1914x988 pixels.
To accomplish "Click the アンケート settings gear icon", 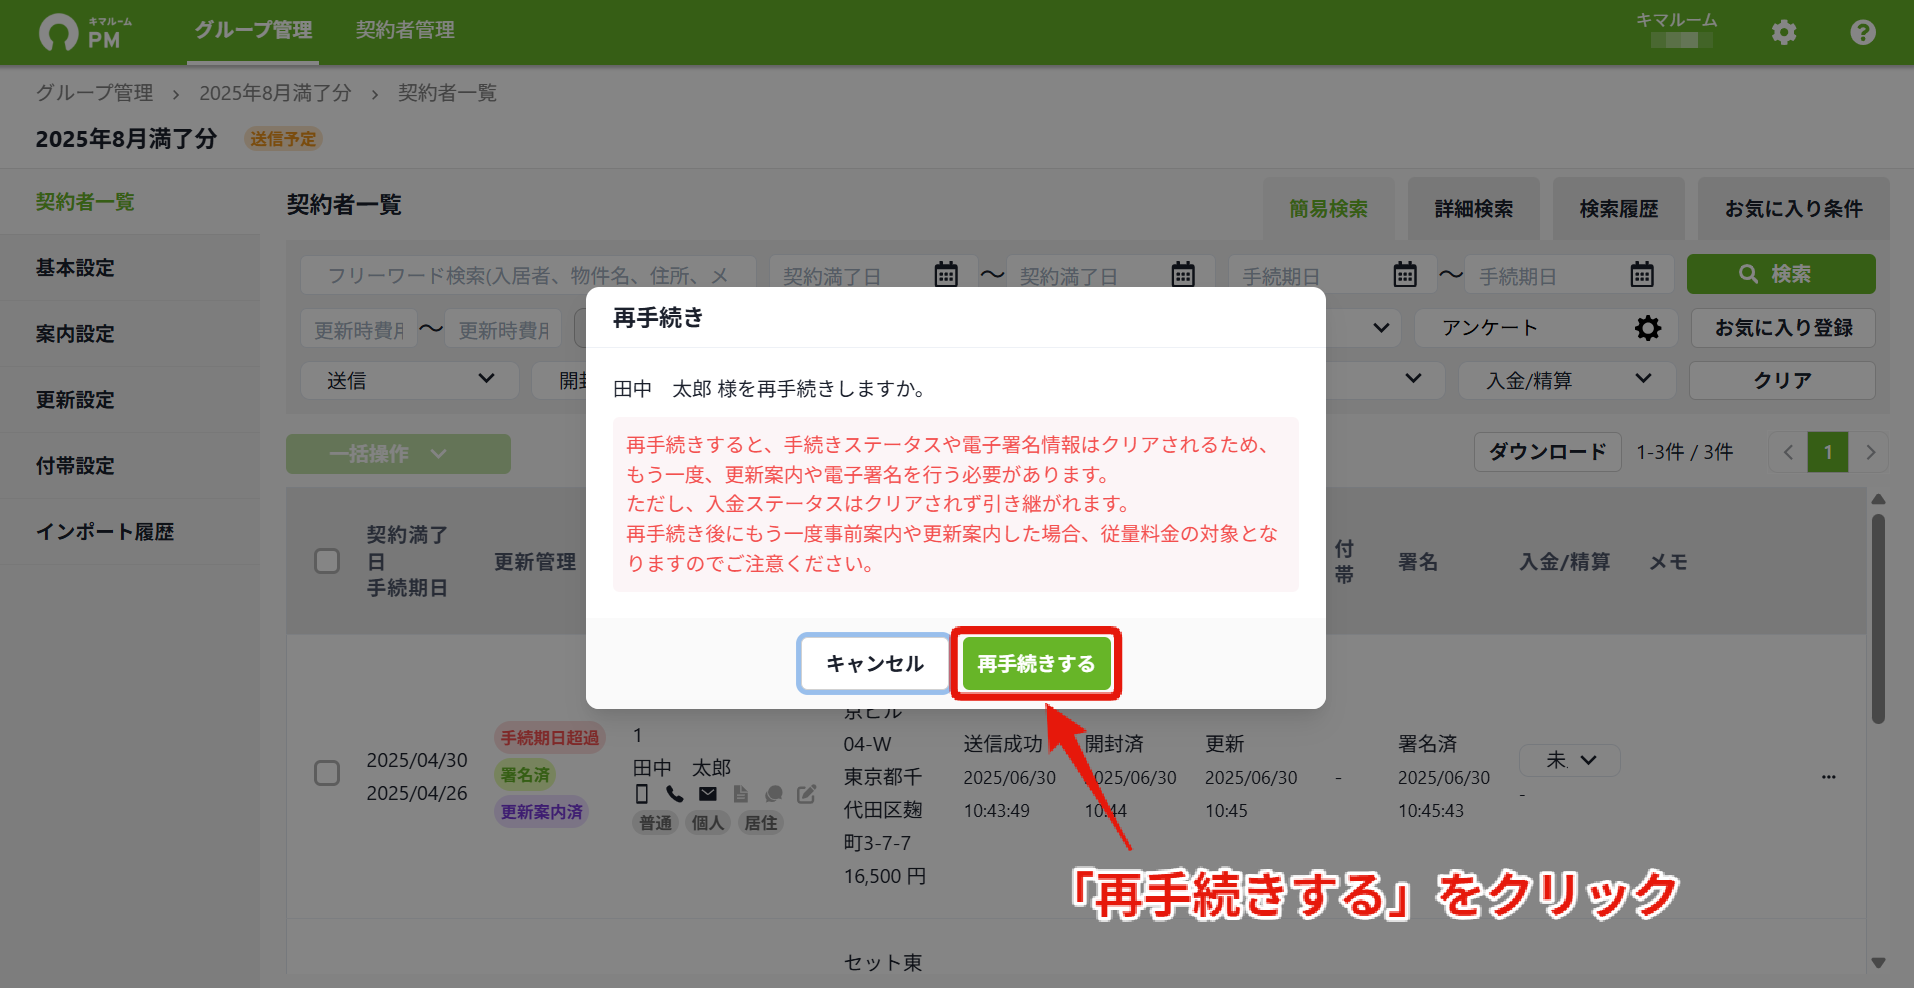I will click(1648, 328).
